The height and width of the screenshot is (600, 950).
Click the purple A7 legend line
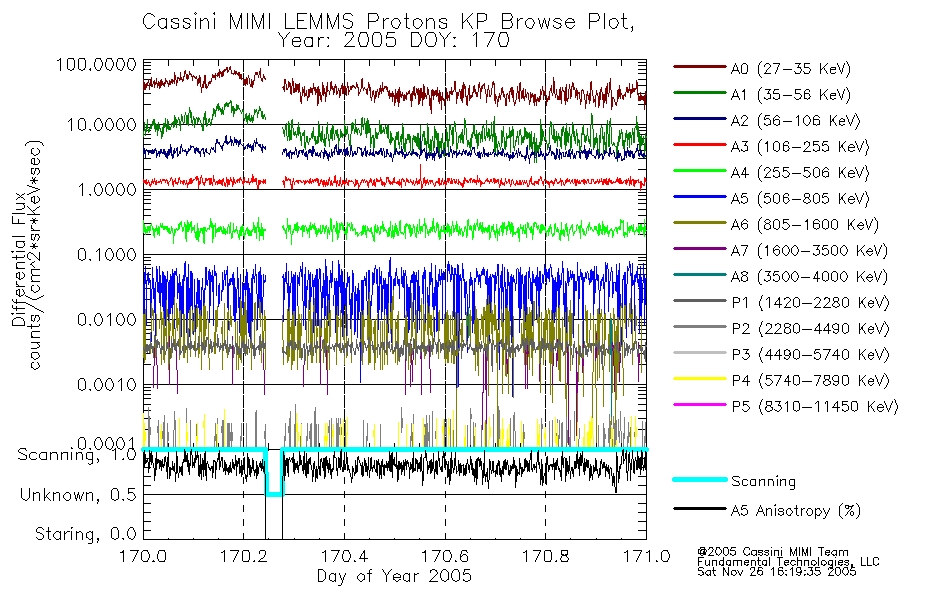(x=700, y=248)
